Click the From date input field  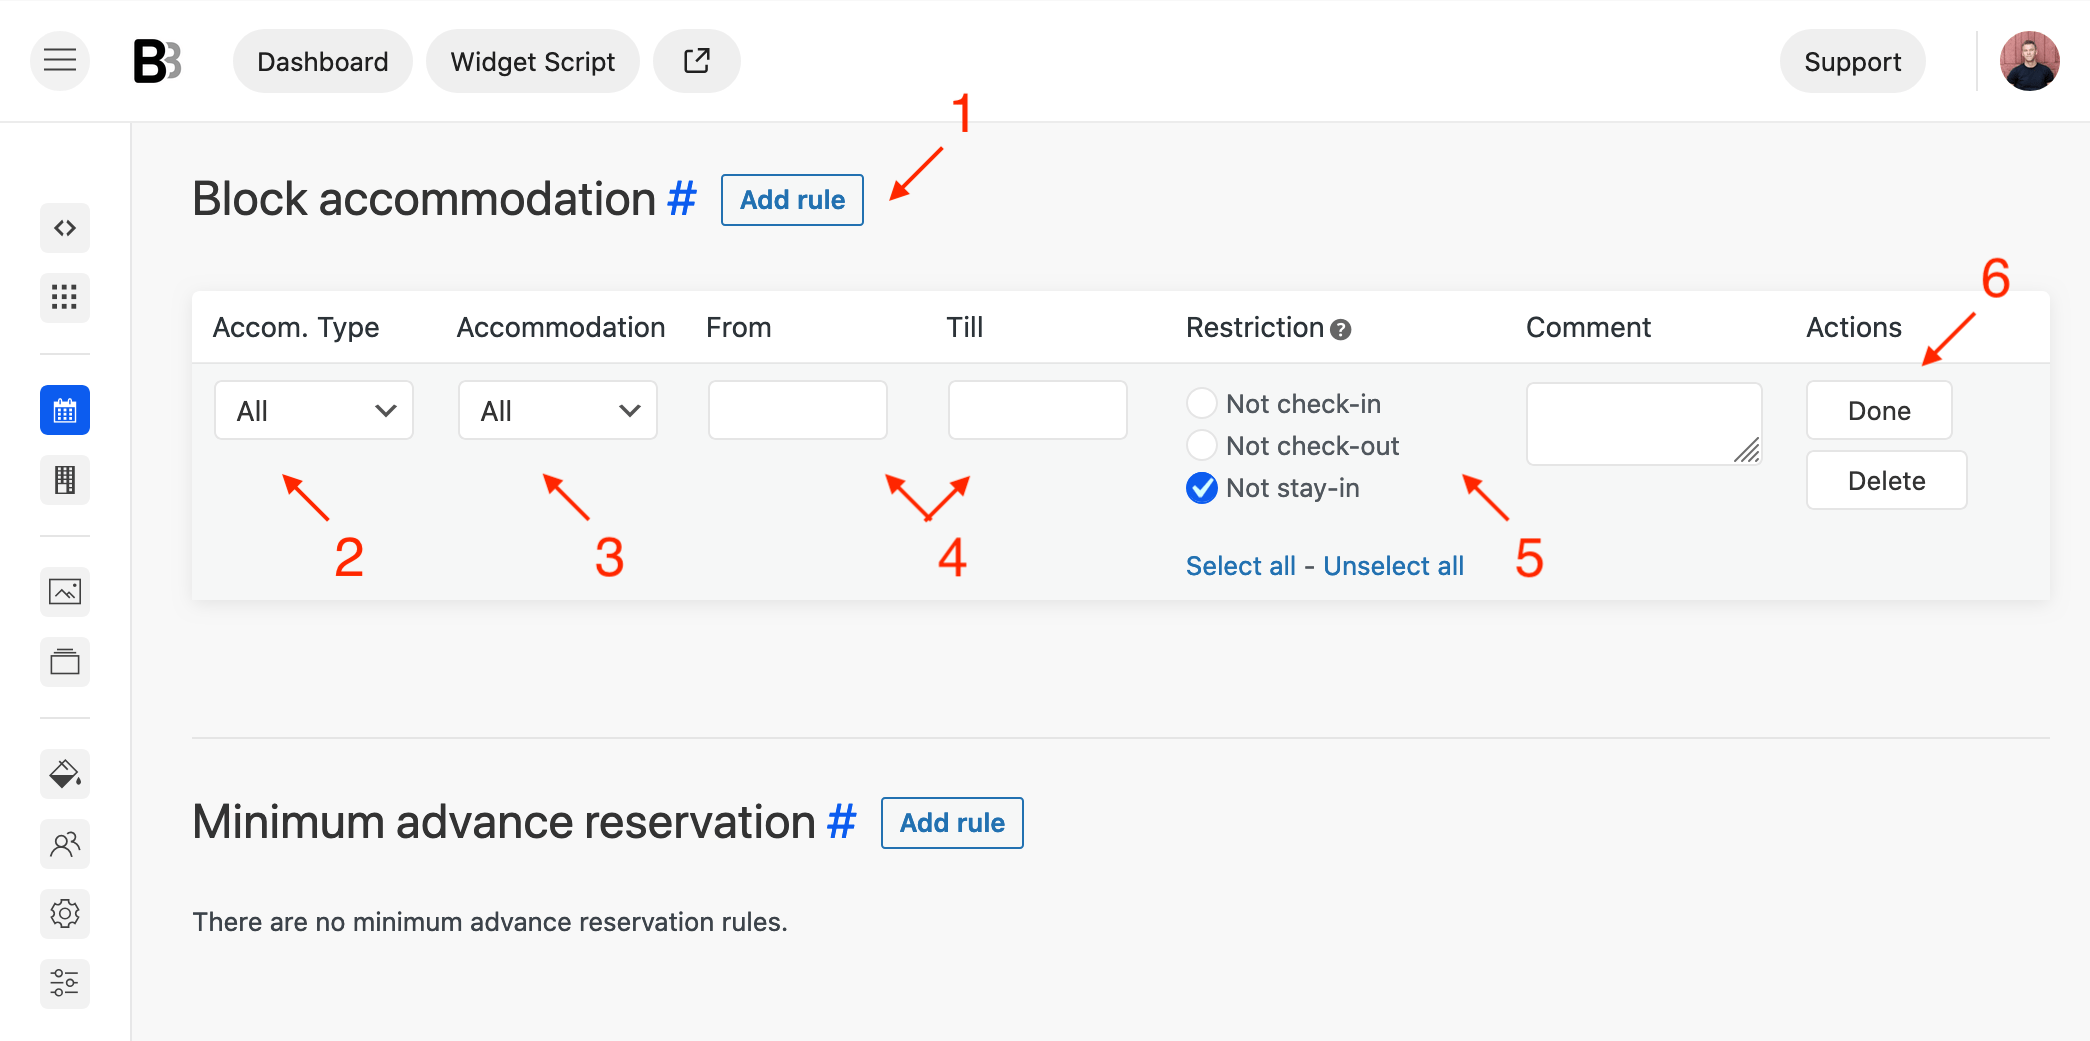click(798, 410)
